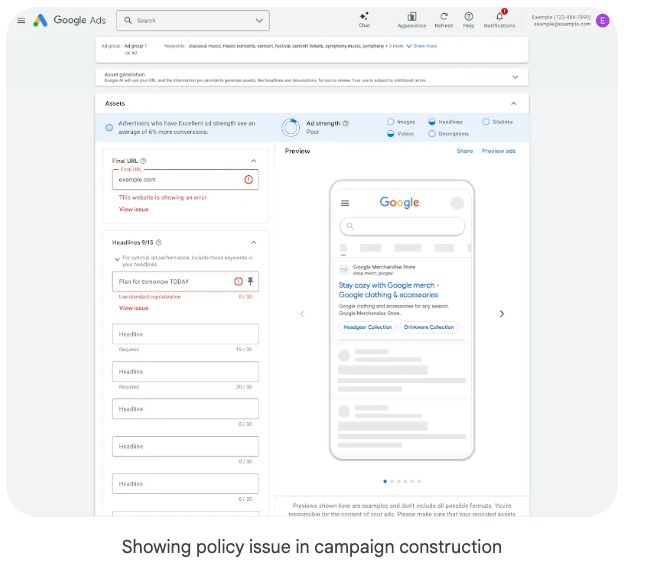Click the Google Merchandise Store favicon
The image size is (647, 568).
click(x=344, y=270)
